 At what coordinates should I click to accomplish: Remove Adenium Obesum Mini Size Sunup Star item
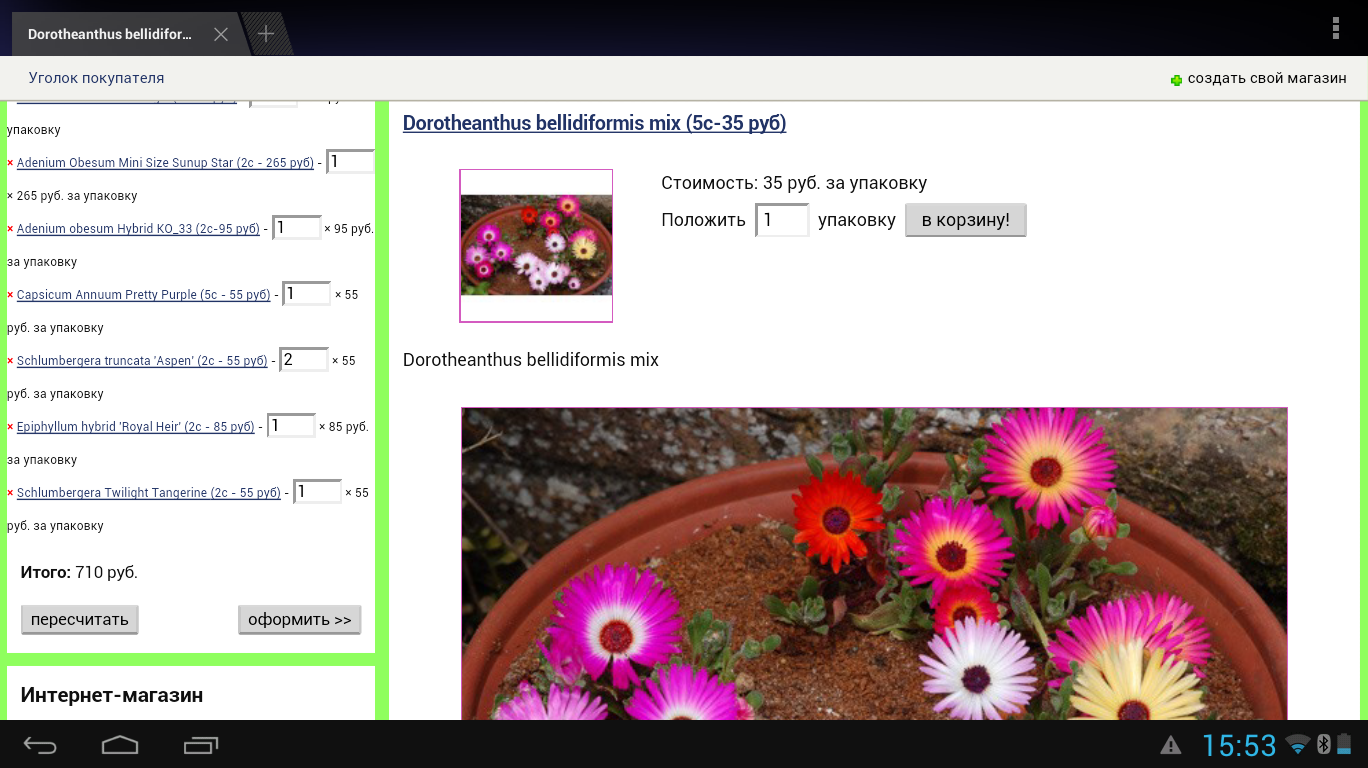[x=10, y=163]
